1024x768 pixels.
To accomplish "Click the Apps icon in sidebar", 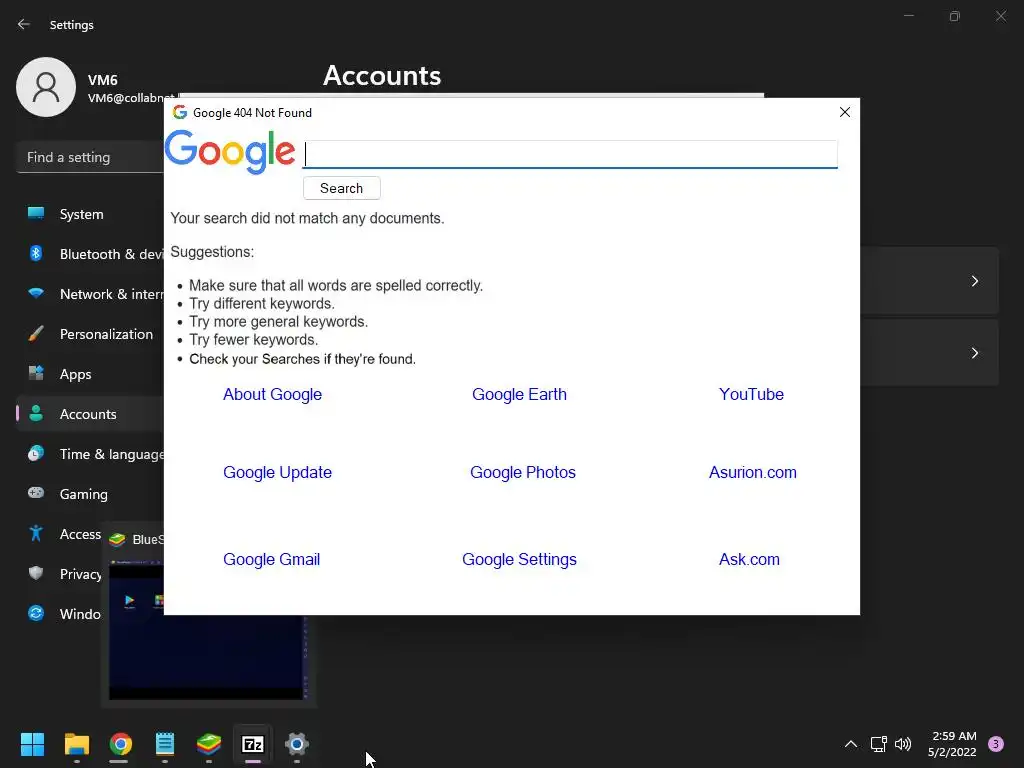I will [36, 374].
